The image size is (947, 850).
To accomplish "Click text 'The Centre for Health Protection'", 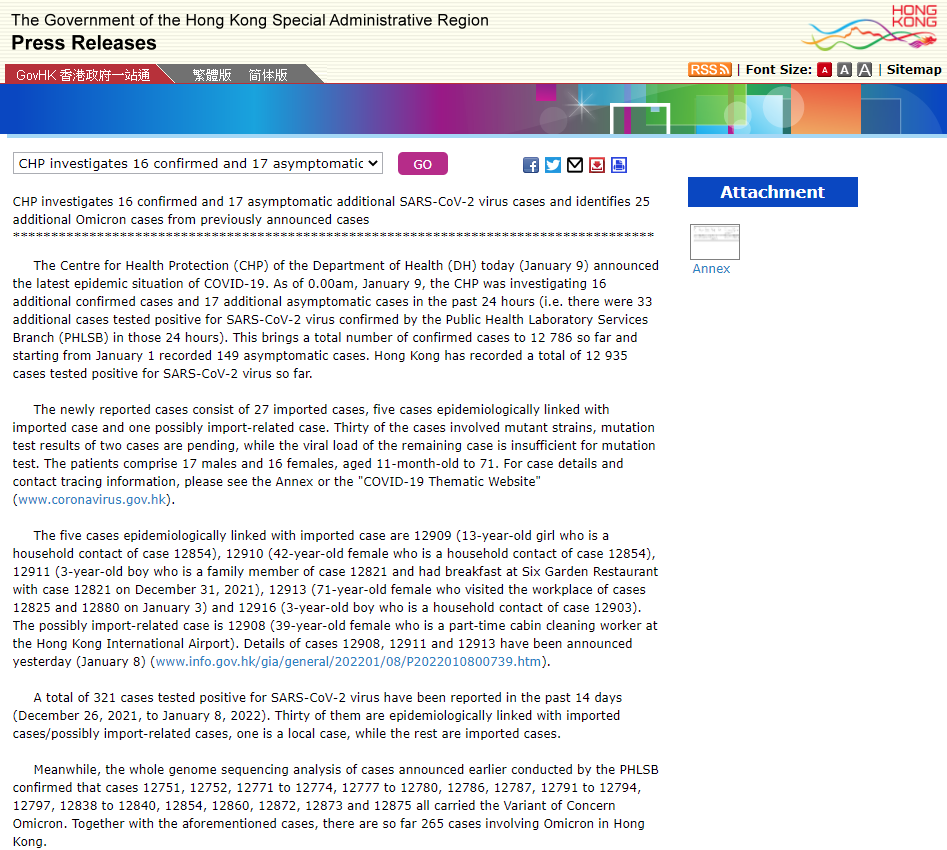I will pyautogui.click(x=132, y=266).
